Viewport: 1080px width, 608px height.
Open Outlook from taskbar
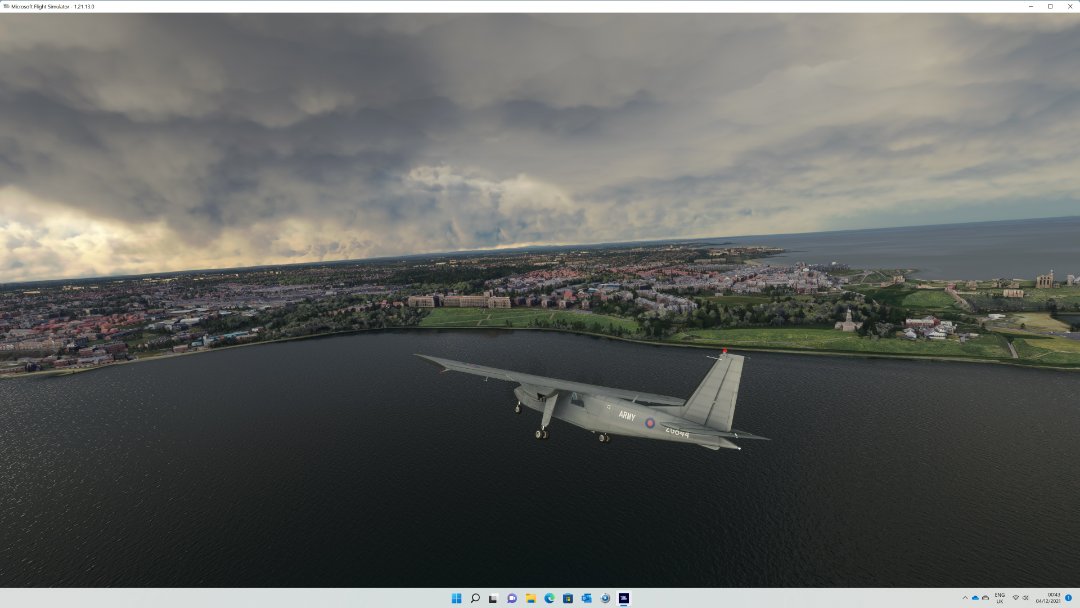pos(586,598)
